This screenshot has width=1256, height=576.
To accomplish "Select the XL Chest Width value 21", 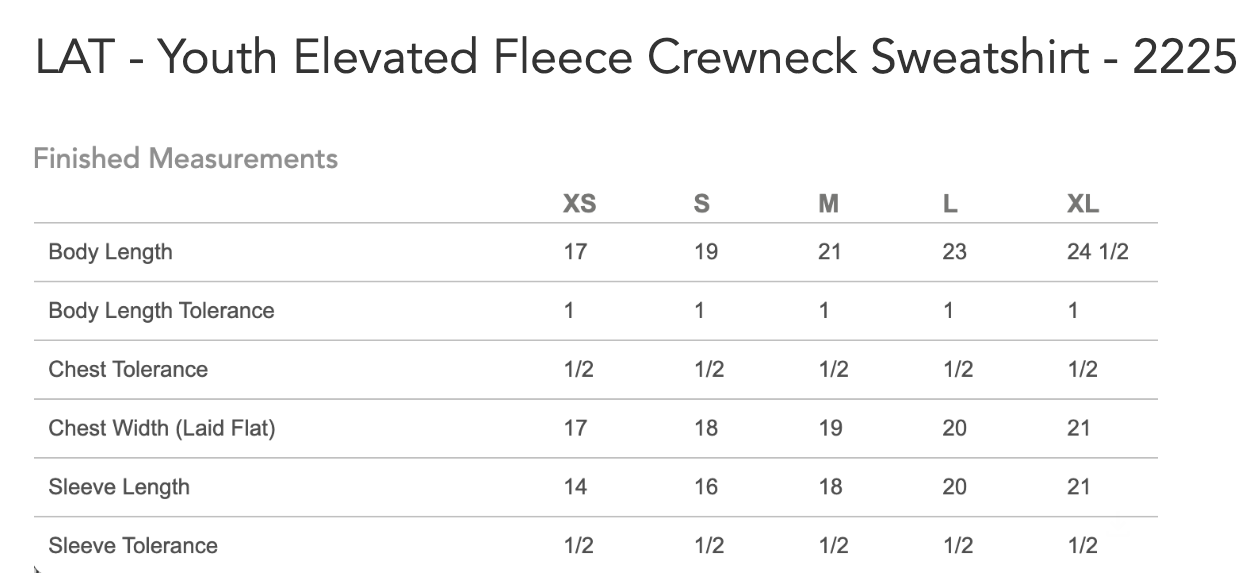I will point(1079,429).
